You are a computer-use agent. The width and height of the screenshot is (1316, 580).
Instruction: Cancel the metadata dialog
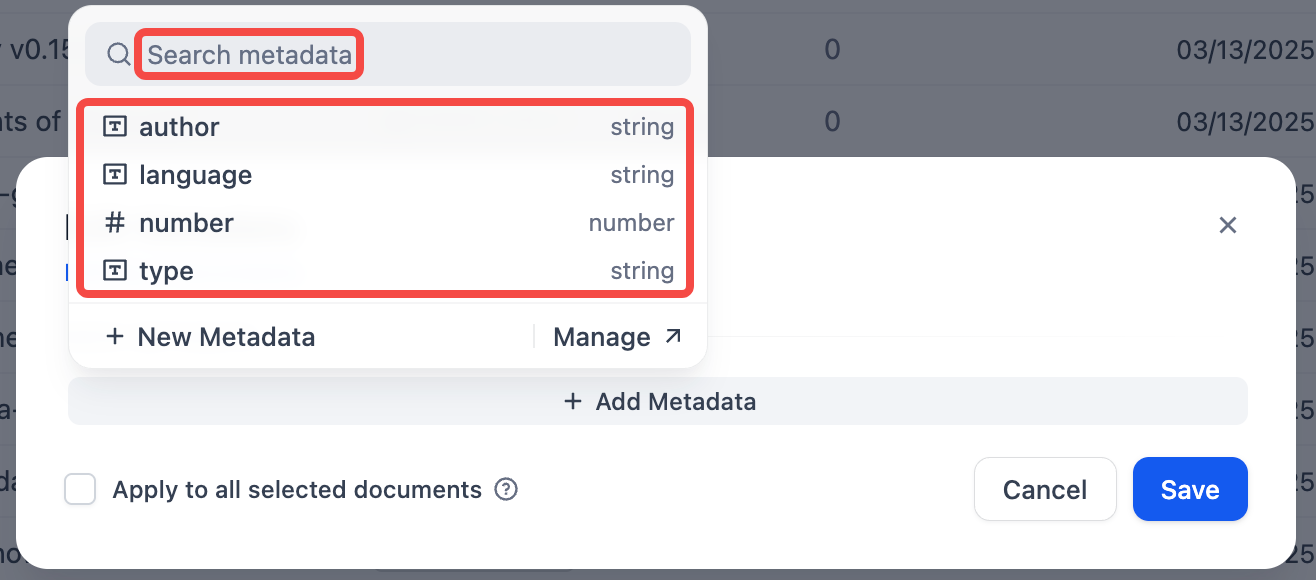pyautogui.click(x=1044, y=490)
